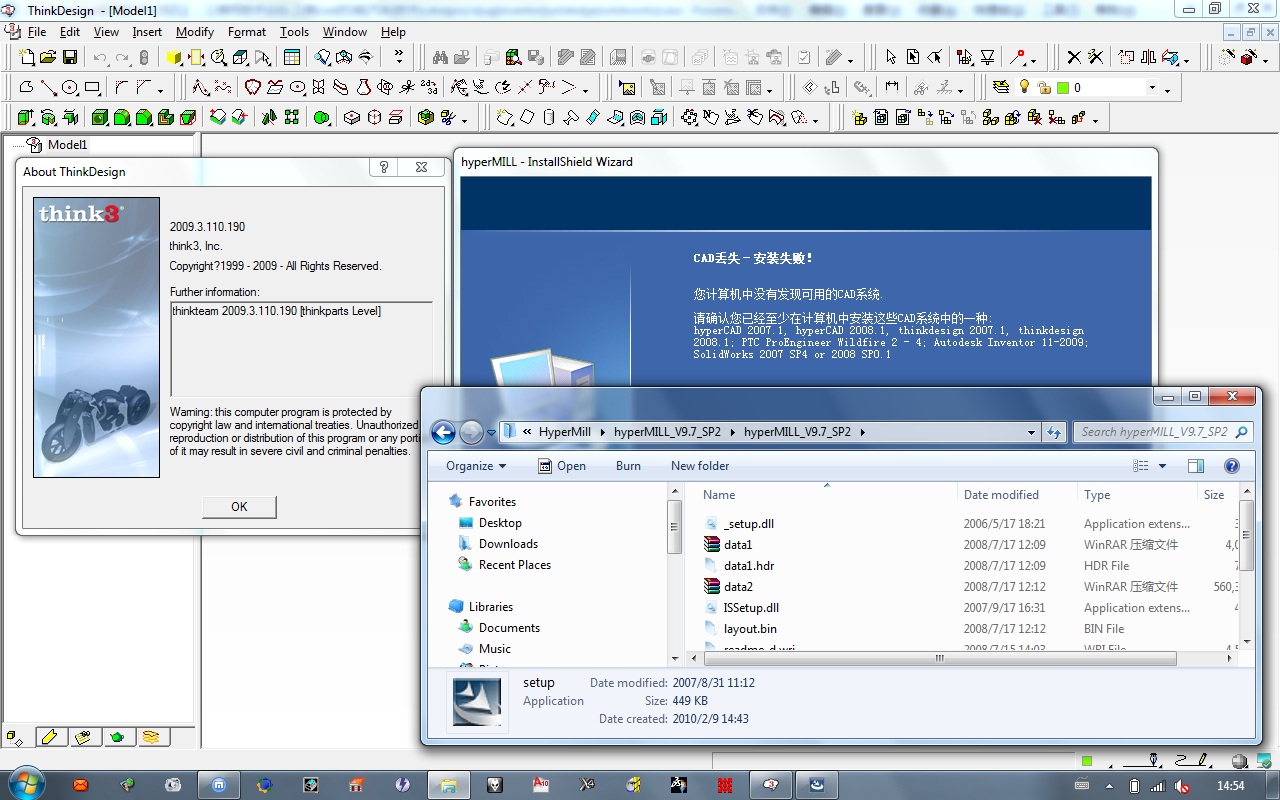The width and height of the screenshot is (1280, 800).
Task: Expand the Organize menu in Explorer
Action: (x=476, y=466)
